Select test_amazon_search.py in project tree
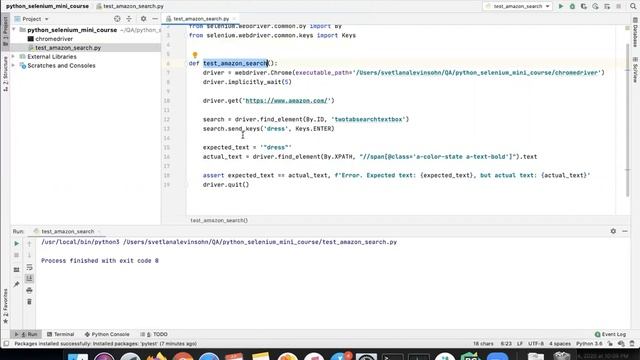 coord(68,48)
